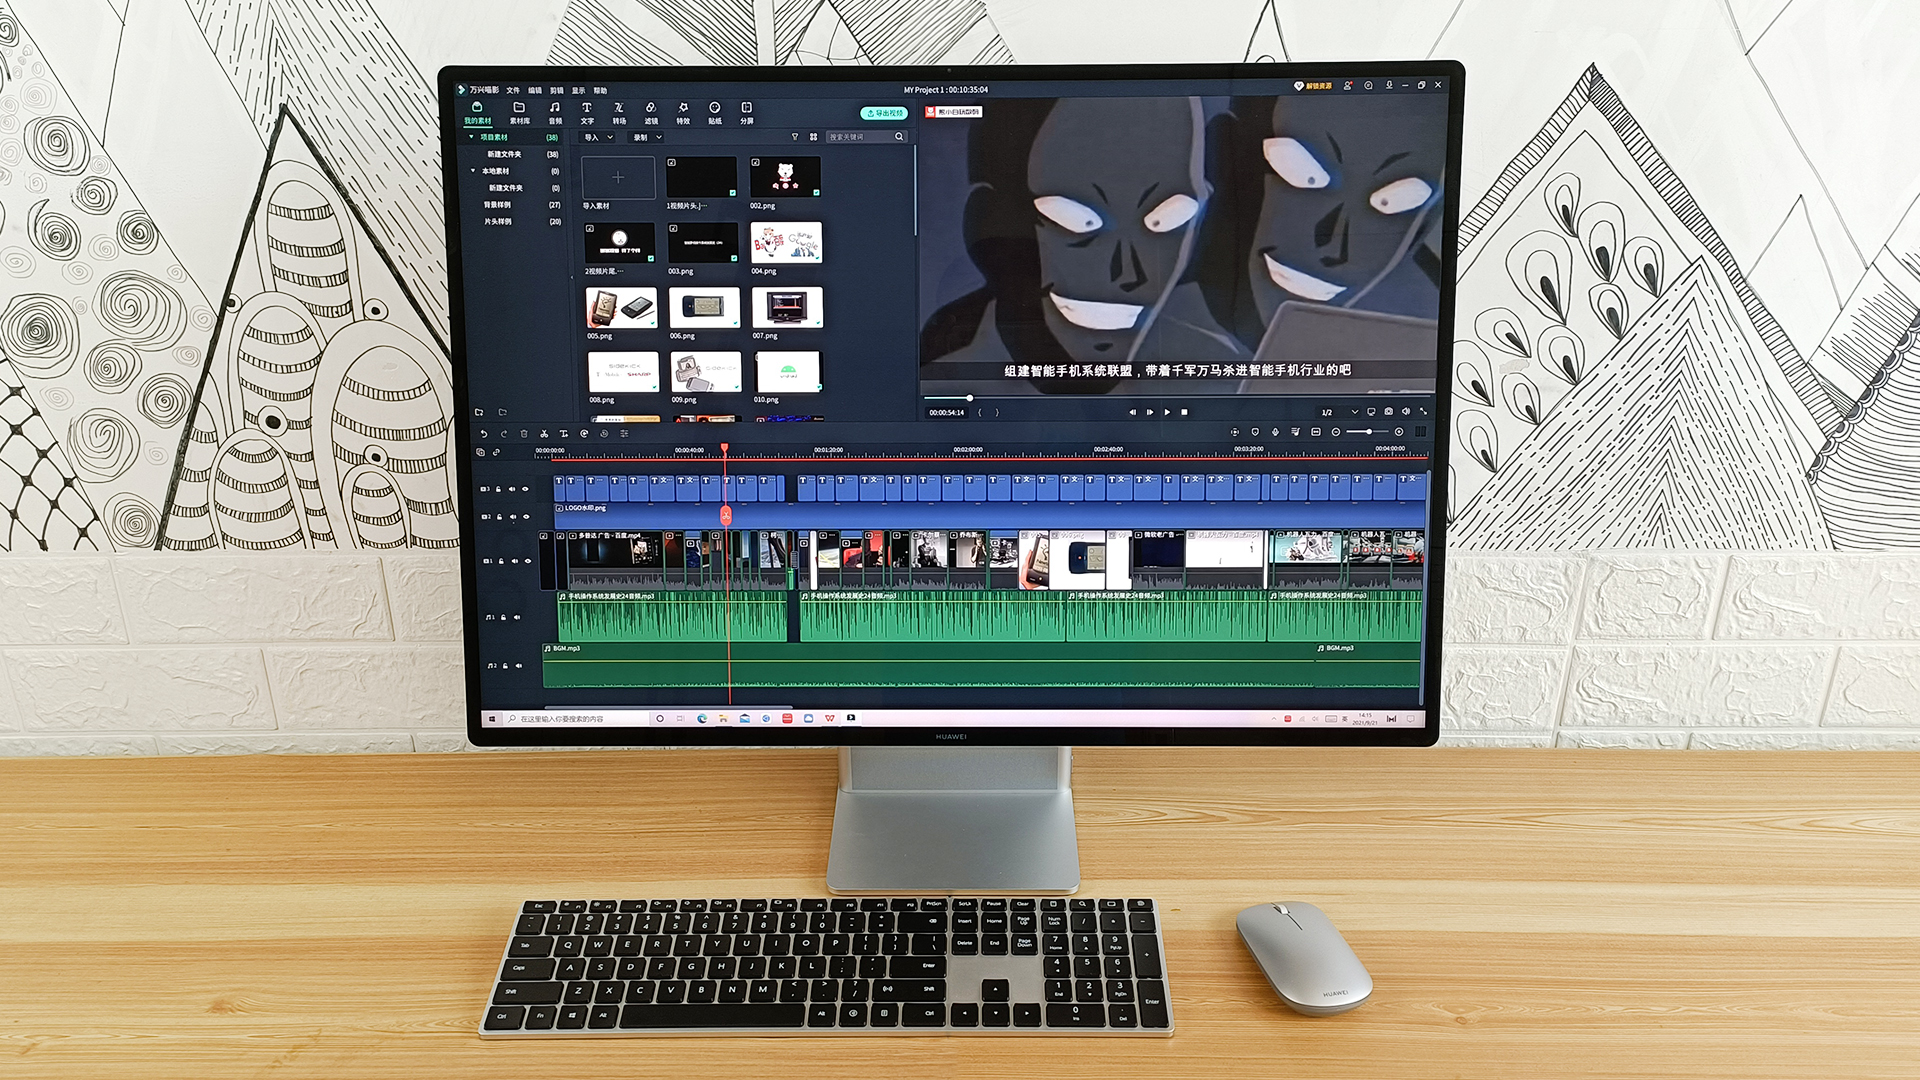Click the timeline zoom-out minus icon

coord(1336,432)
